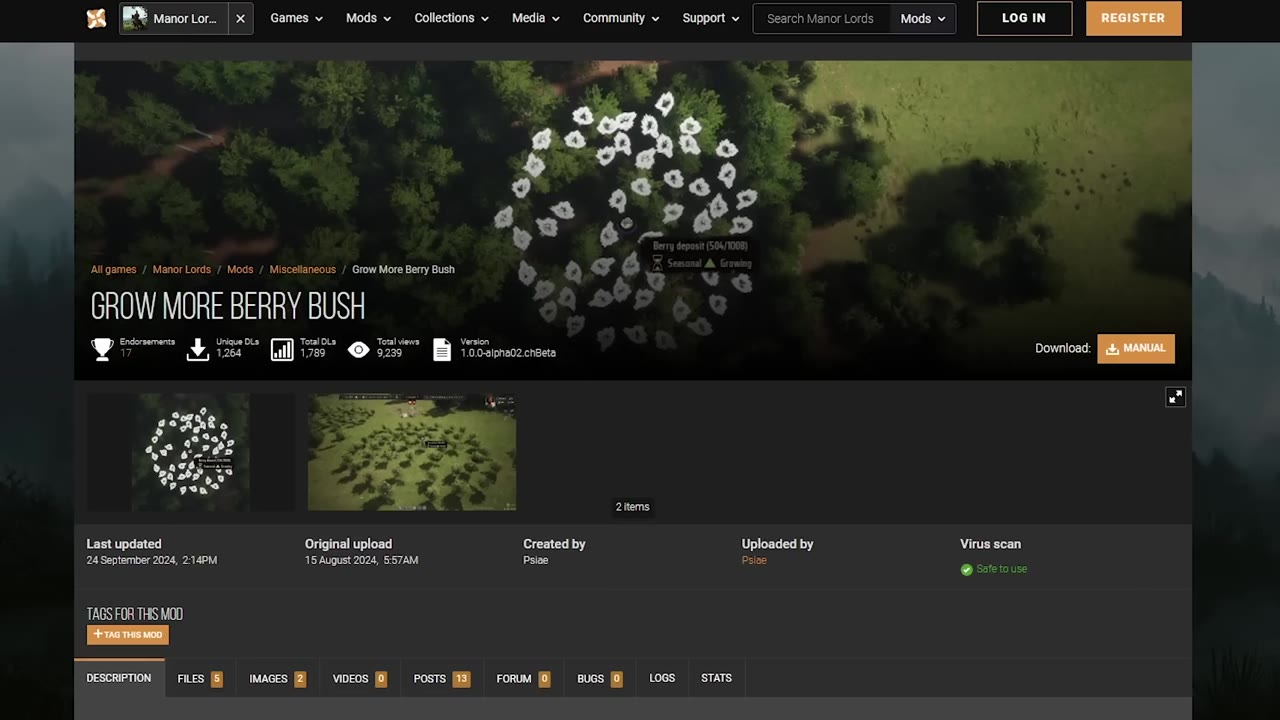Image resolution: width=1280 pixels, height=720 pixels.
Task: Open the fullscreen gallery expand icon
Action: click(x=1175, y=397)
